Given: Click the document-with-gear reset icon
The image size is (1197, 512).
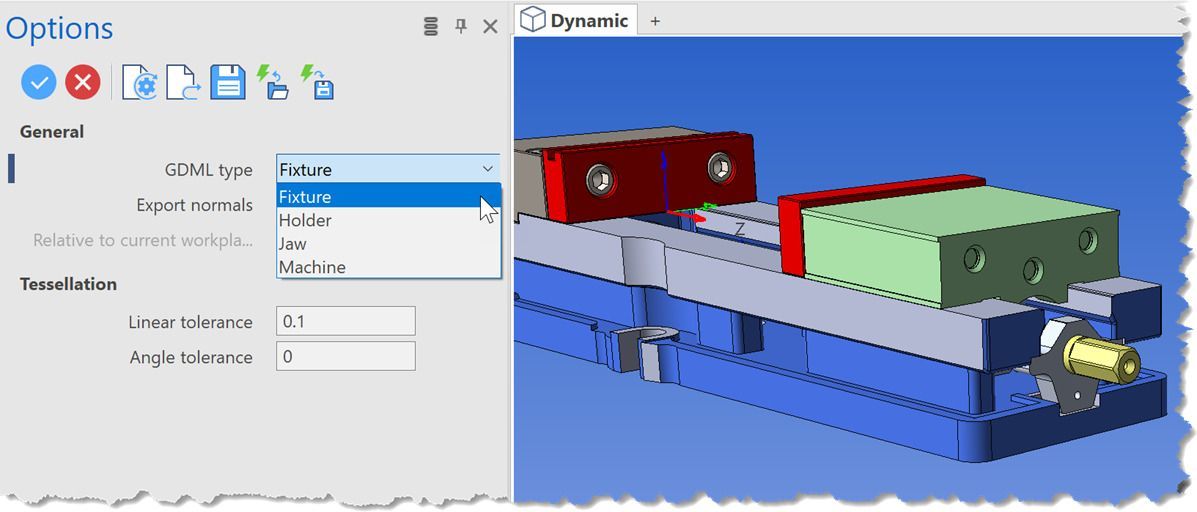Looking at the screenshot, I should (x=140, y=82).
